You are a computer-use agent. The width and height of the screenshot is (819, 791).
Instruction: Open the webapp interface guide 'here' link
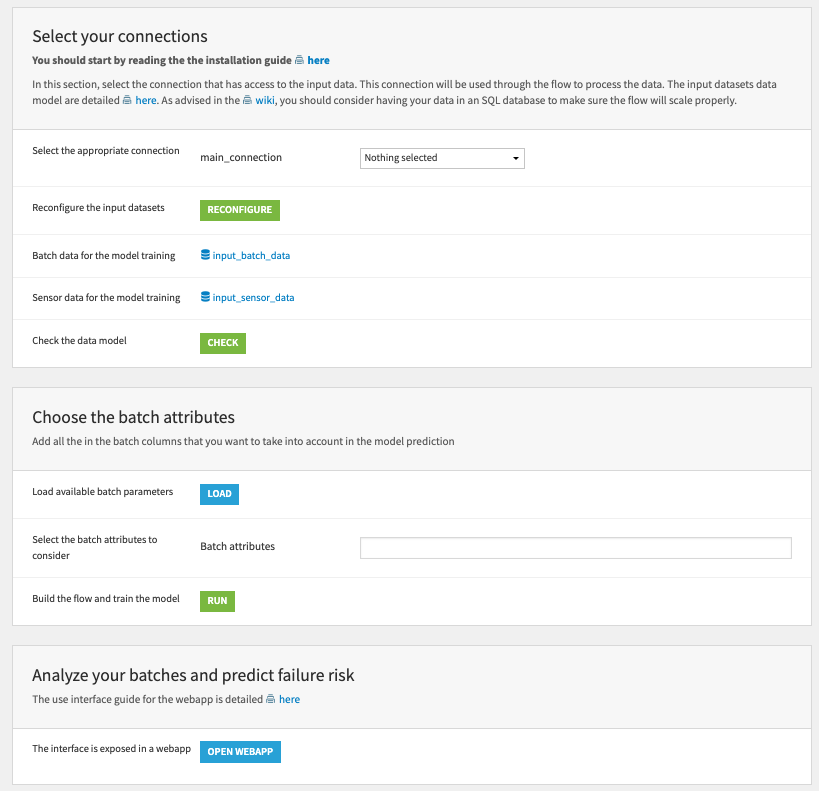click(290, 699)
